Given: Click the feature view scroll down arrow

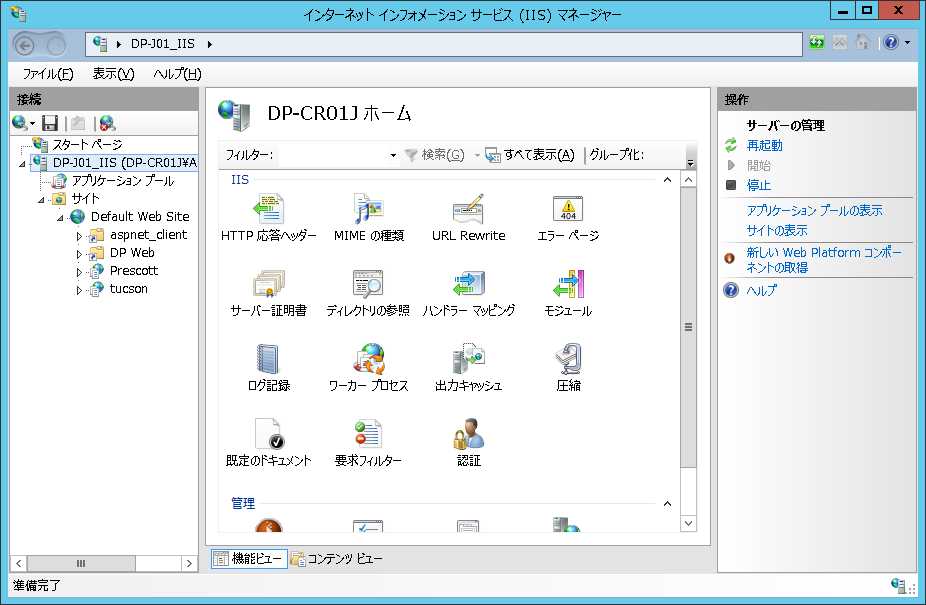Looking at the screenshot, I should coord(688,523).
